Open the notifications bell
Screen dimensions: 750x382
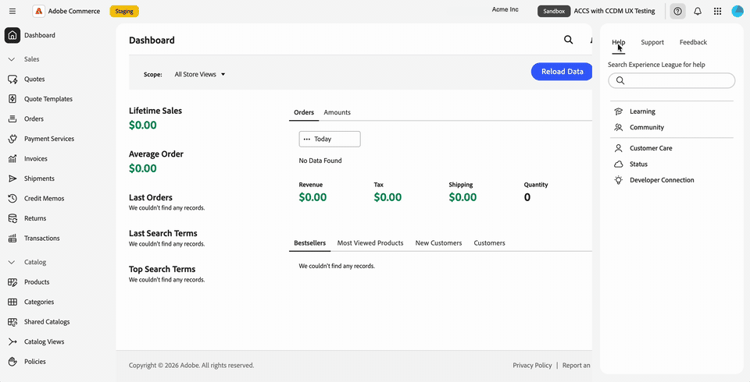click(697, 11)
